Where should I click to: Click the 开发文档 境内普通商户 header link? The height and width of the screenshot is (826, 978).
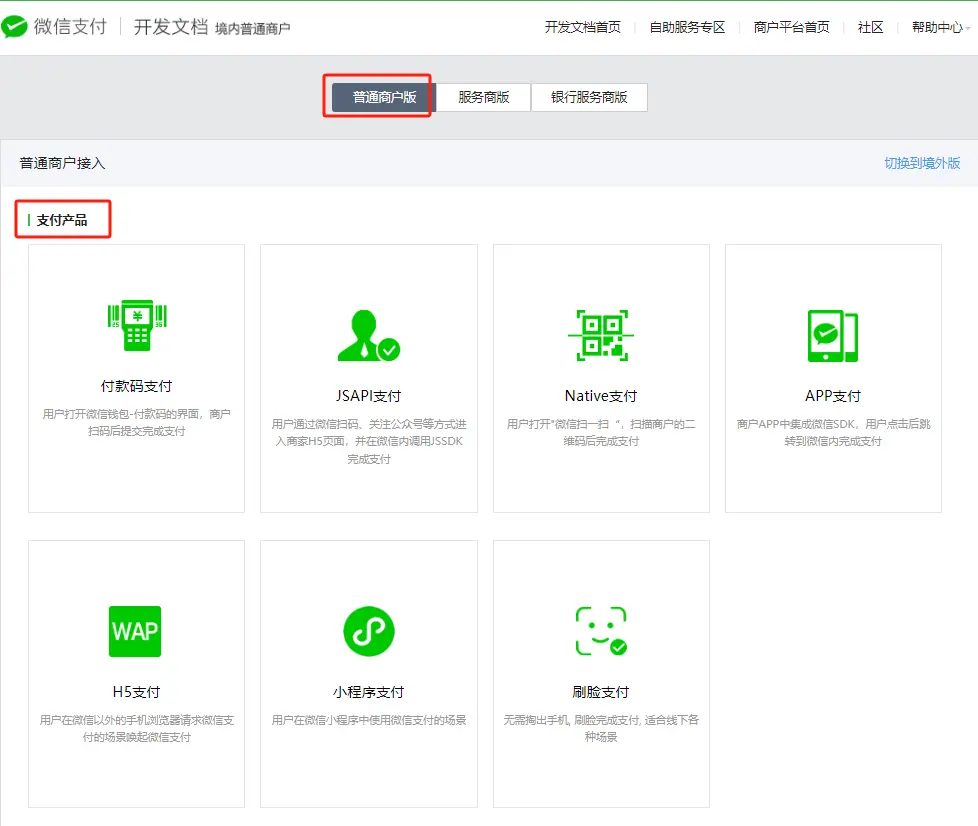[x=212, y=27]
